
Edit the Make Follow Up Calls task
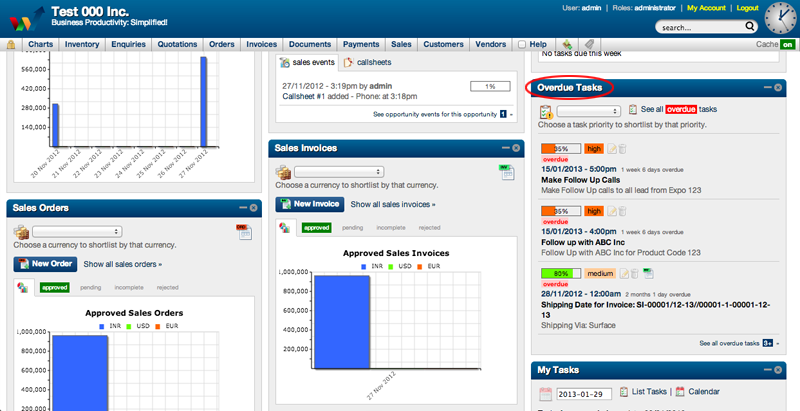pyautogui.click(x=611, y=148)
